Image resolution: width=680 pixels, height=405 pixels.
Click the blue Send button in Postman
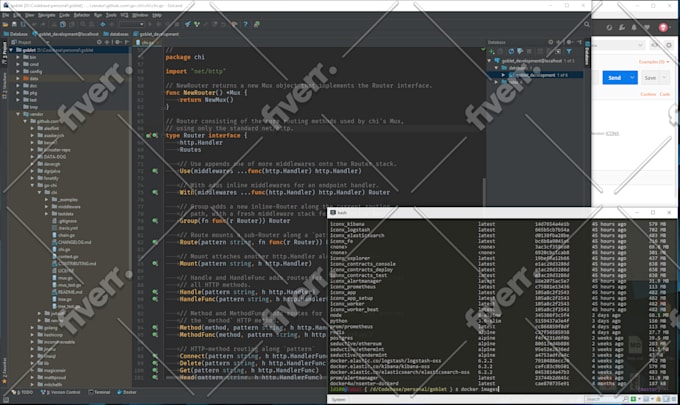pyautogui.click(x=615, y=78)
